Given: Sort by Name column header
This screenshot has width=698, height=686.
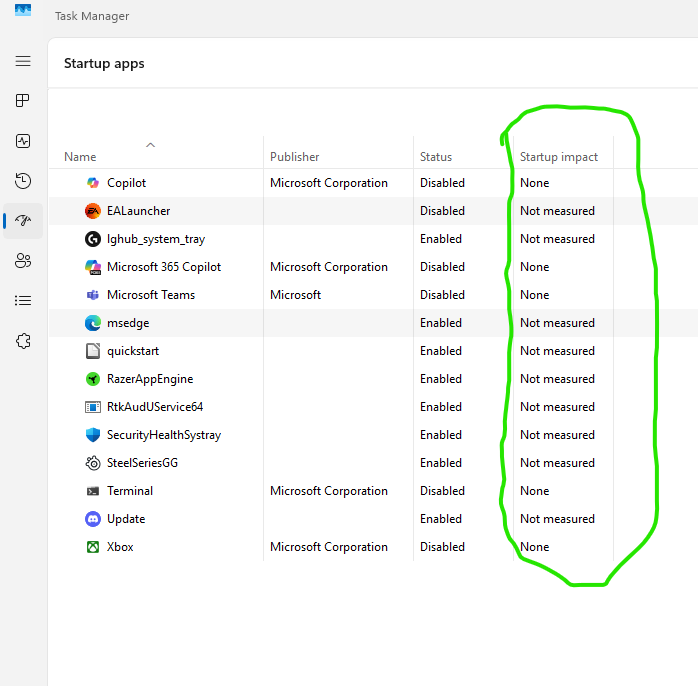Looking at the screenshot, I should pyautogui.click(x=80, y=157).
